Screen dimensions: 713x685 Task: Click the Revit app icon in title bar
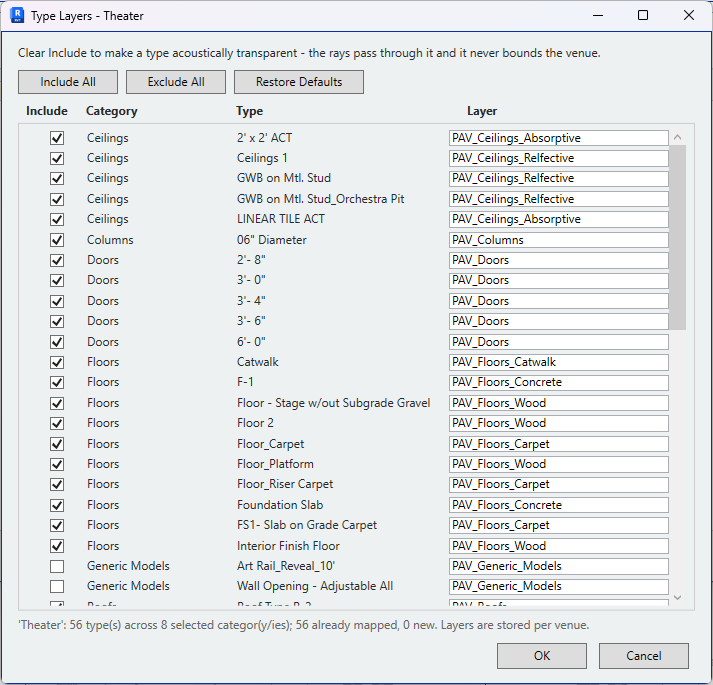point(17,15)
